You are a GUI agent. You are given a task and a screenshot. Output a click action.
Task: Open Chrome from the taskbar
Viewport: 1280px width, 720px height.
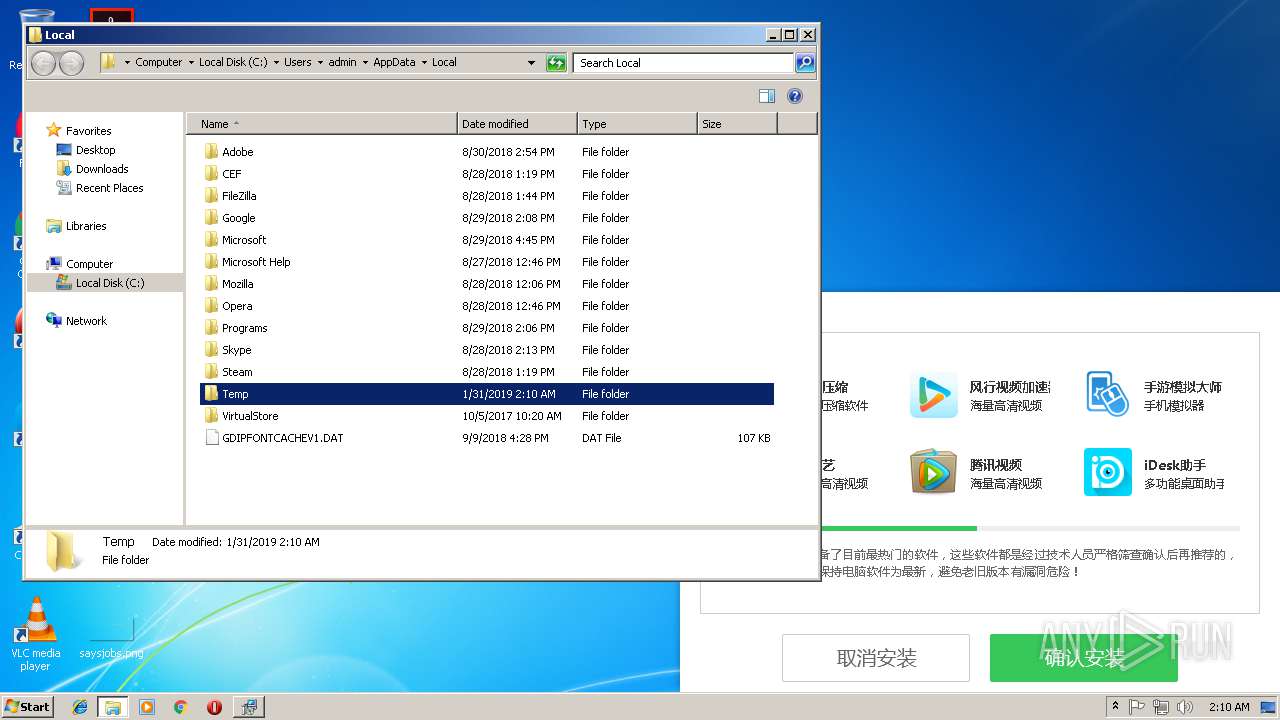pos(180,707)
